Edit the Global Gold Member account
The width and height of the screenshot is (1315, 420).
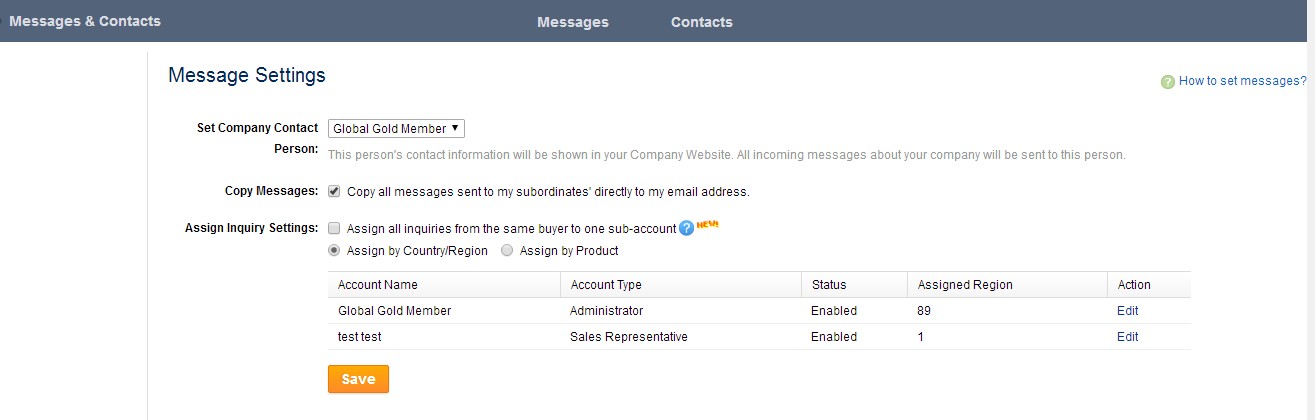point(1127,311)
